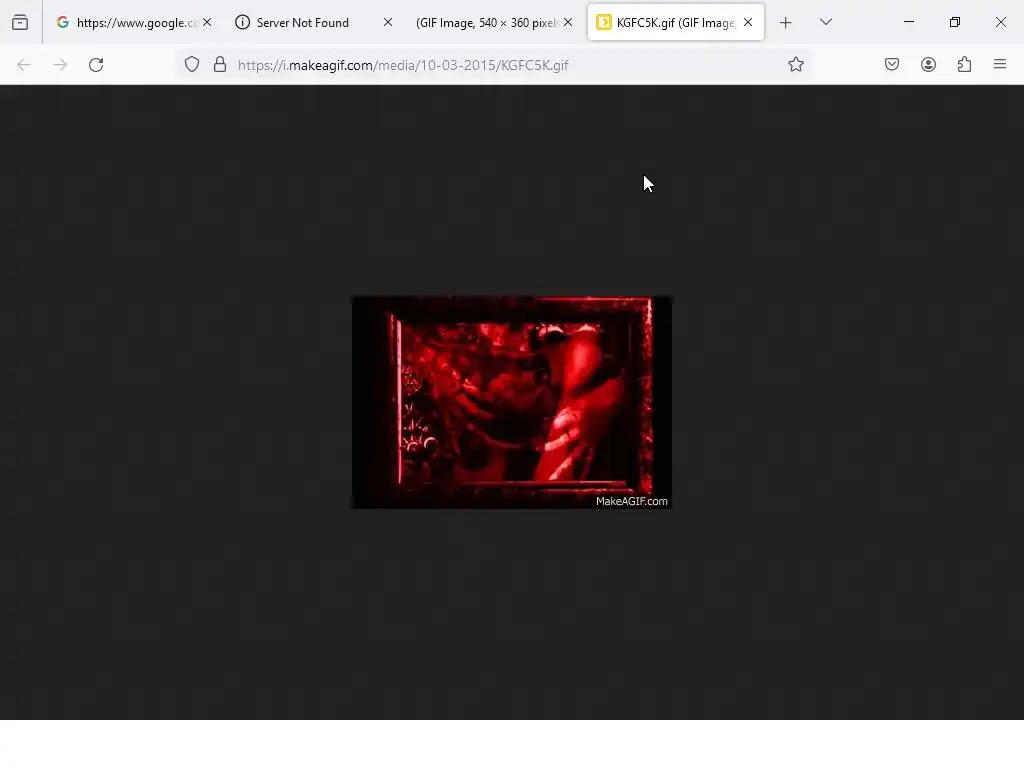The width and height of the screenshot is (1024, 768).
Task: Switch to the Google tab
Action: pyautogui.click(x=134, y=22)
